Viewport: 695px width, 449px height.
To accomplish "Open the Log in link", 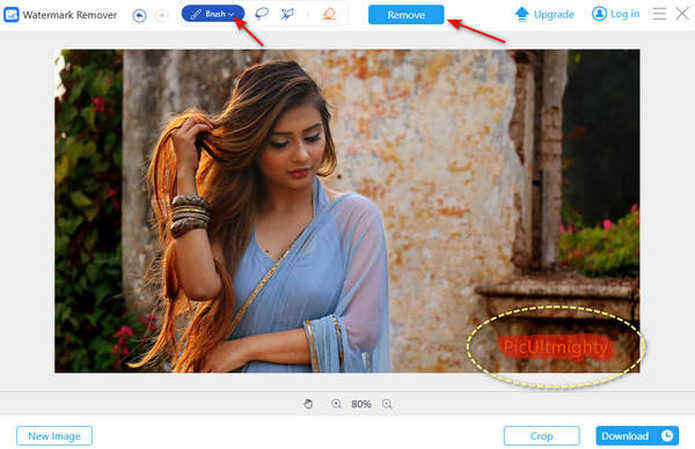I will [625, 14].
